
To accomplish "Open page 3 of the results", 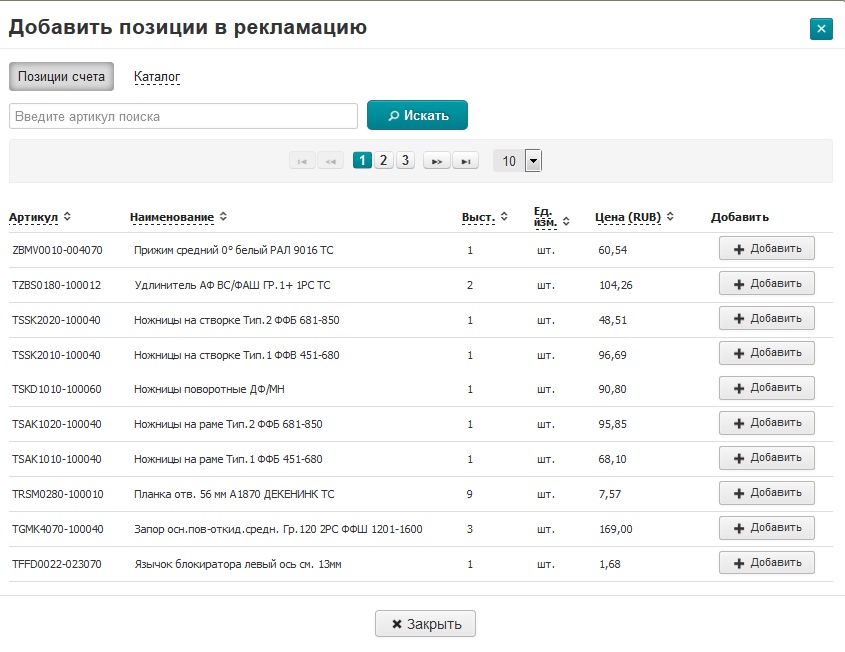I will pos(405,161).
